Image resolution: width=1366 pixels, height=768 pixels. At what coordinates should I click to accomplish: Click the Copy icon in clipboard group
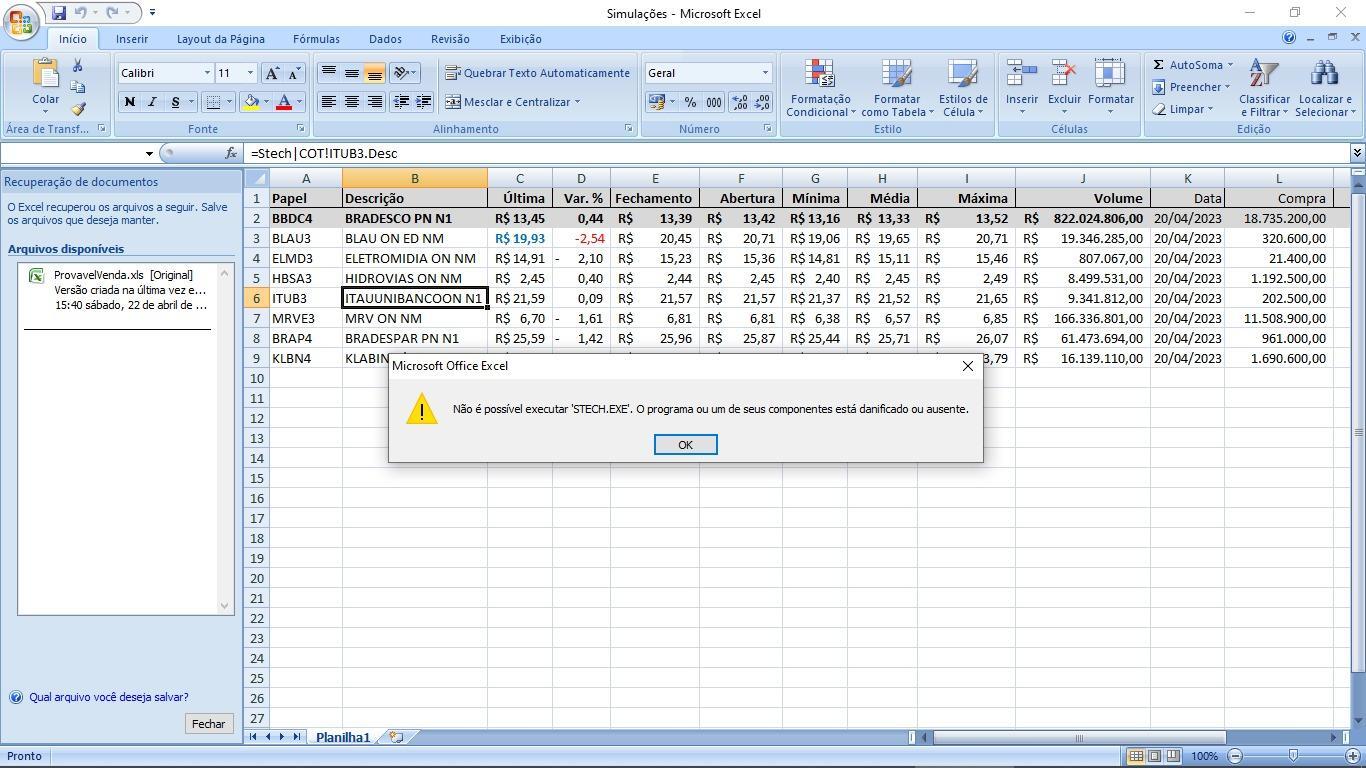(x=78, y=87)
